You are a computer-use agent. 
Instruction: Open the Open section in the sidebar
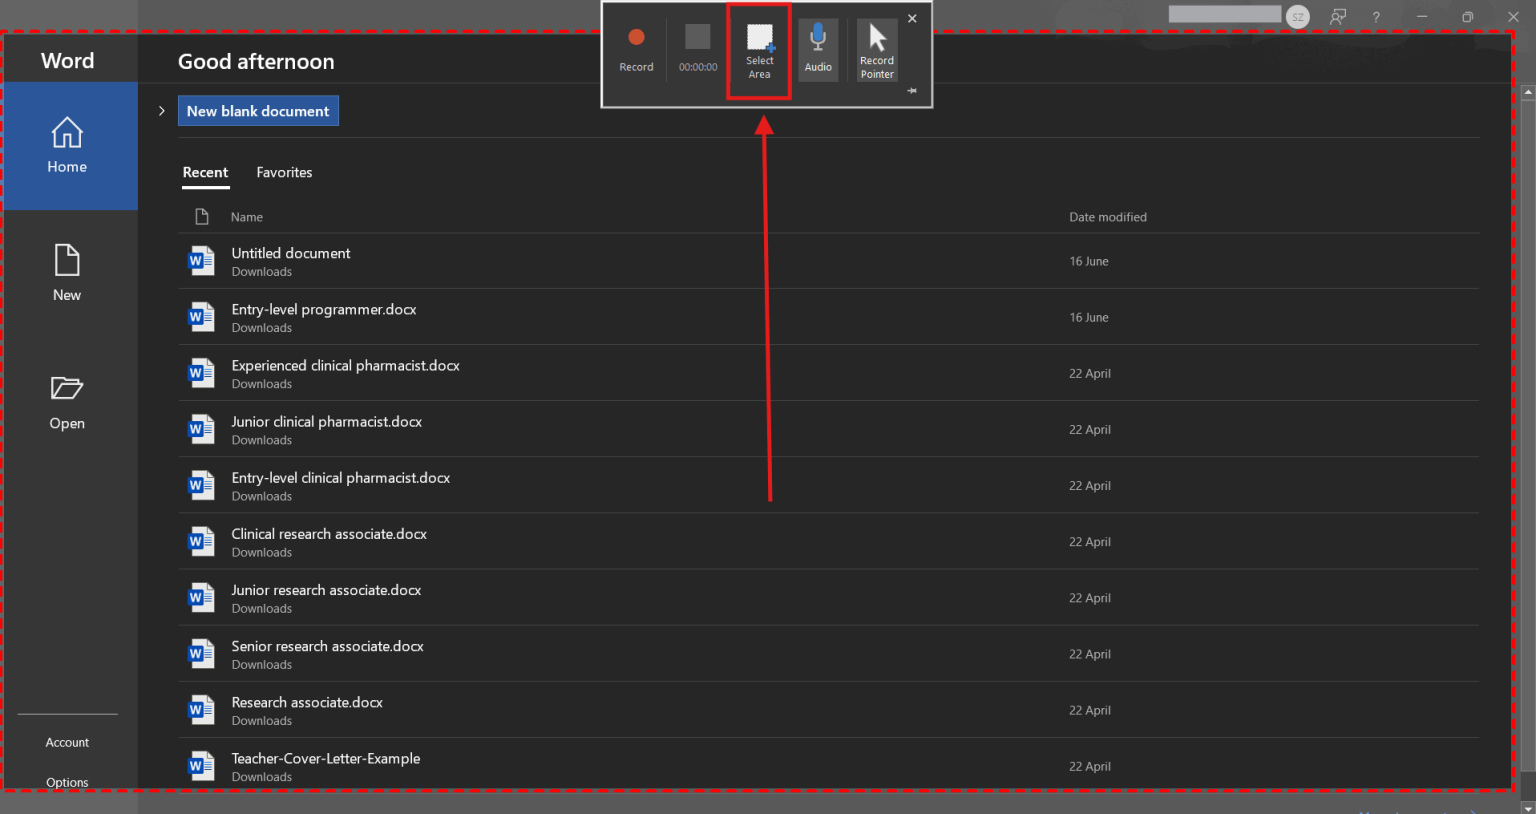pyautogui.click(x=66, y=400)
